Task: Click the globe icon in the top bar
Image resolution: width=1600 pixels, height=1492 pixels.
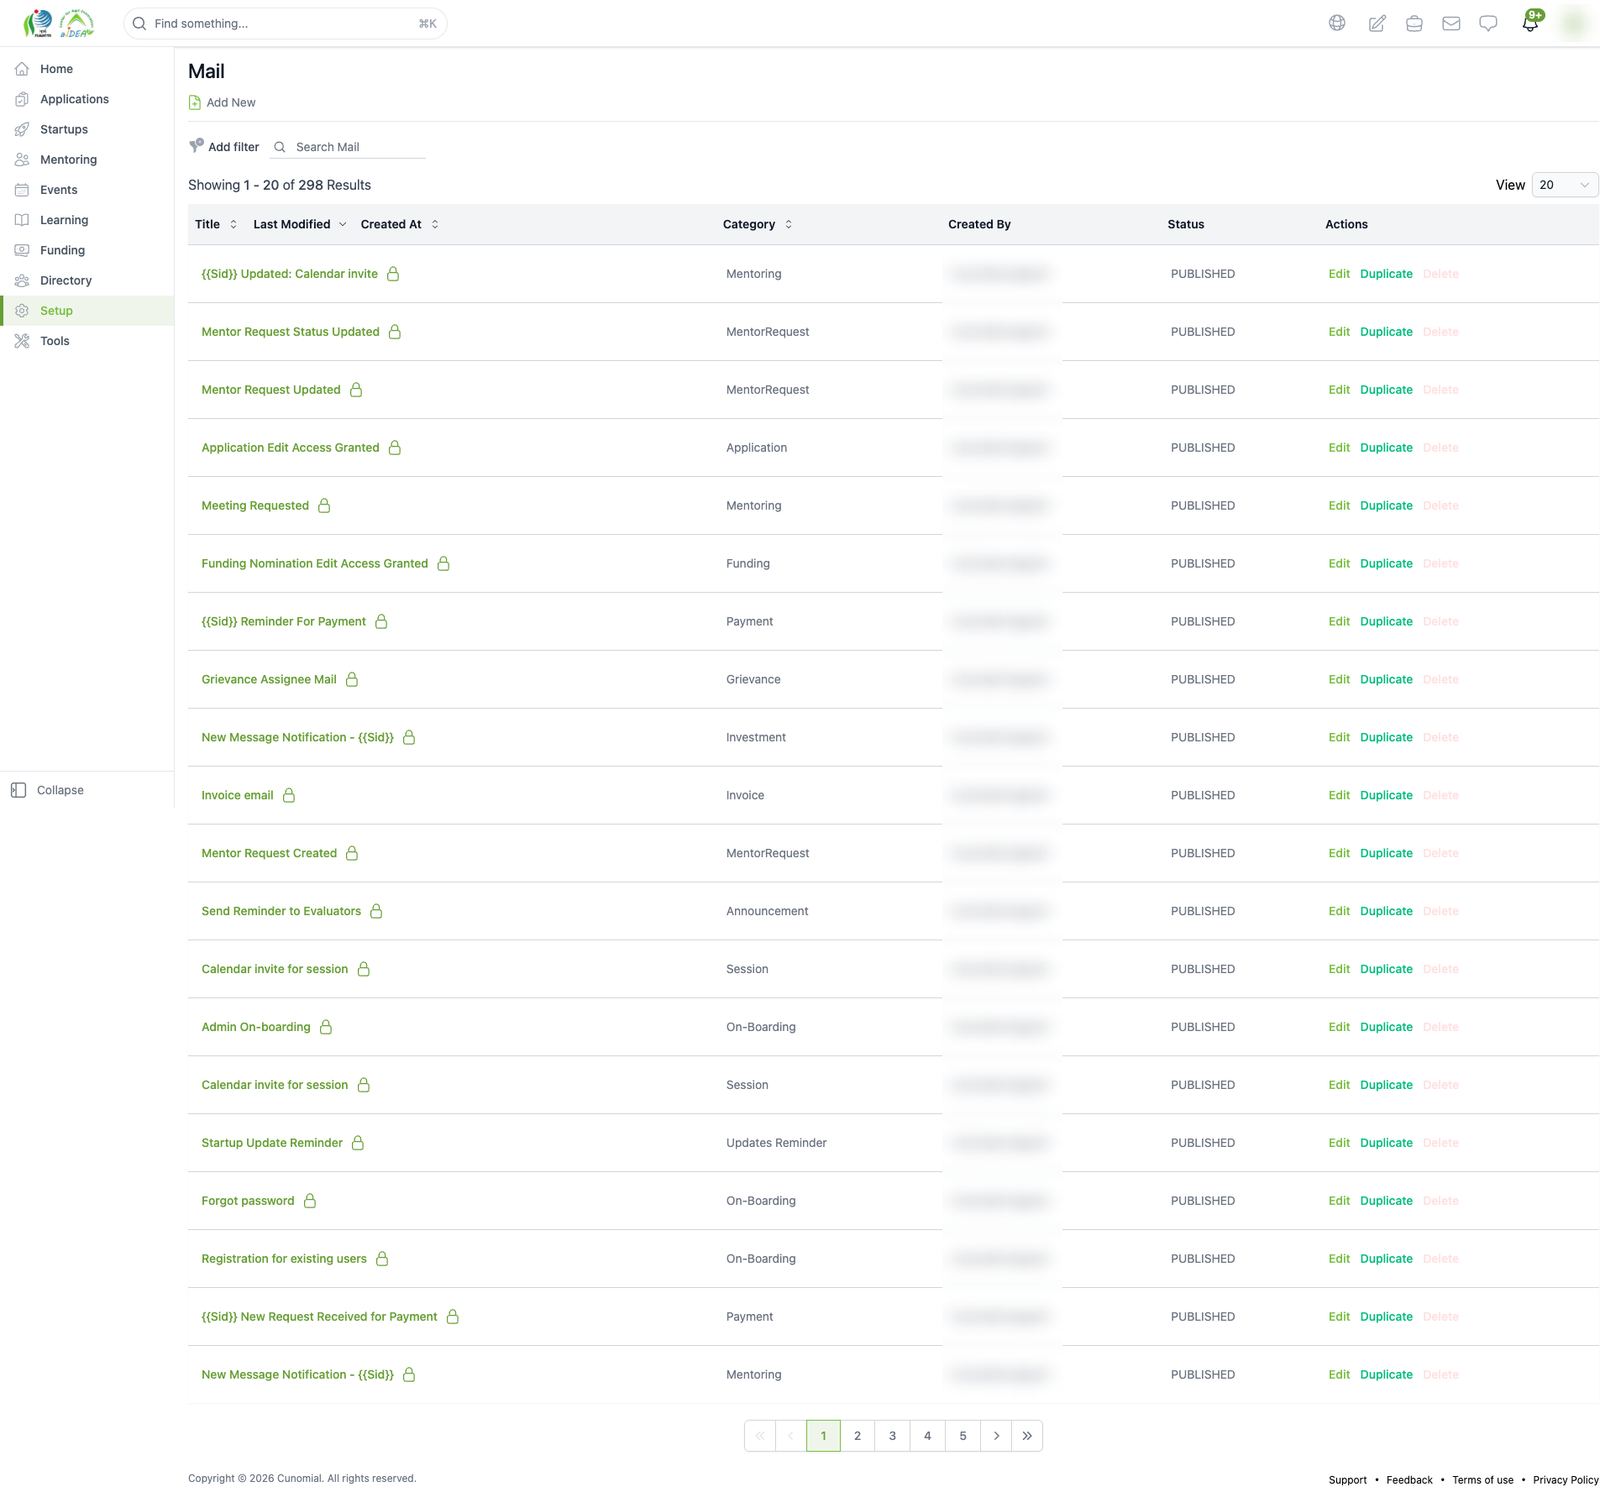Action: coord(1337,23)
